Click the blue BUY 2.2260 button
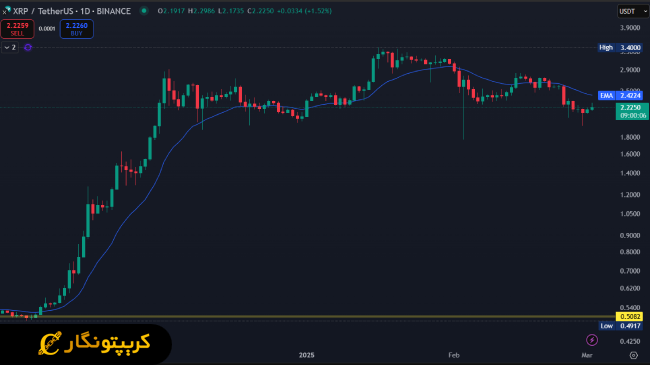650x365 pixels. pos(77,29)
